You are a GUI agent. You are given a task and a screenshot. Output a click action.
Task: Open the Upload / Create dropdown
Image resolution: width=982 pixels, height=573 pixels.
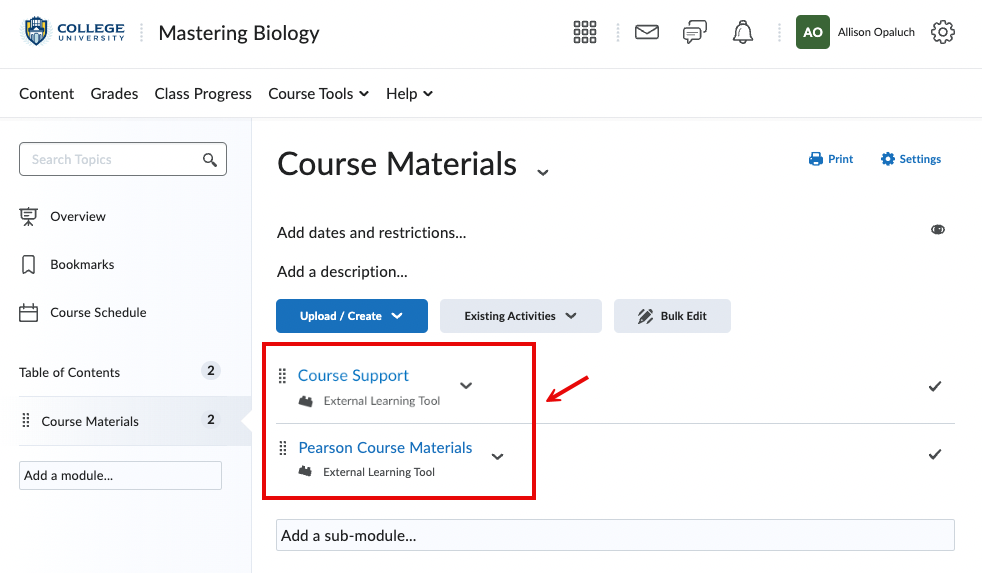352,316
